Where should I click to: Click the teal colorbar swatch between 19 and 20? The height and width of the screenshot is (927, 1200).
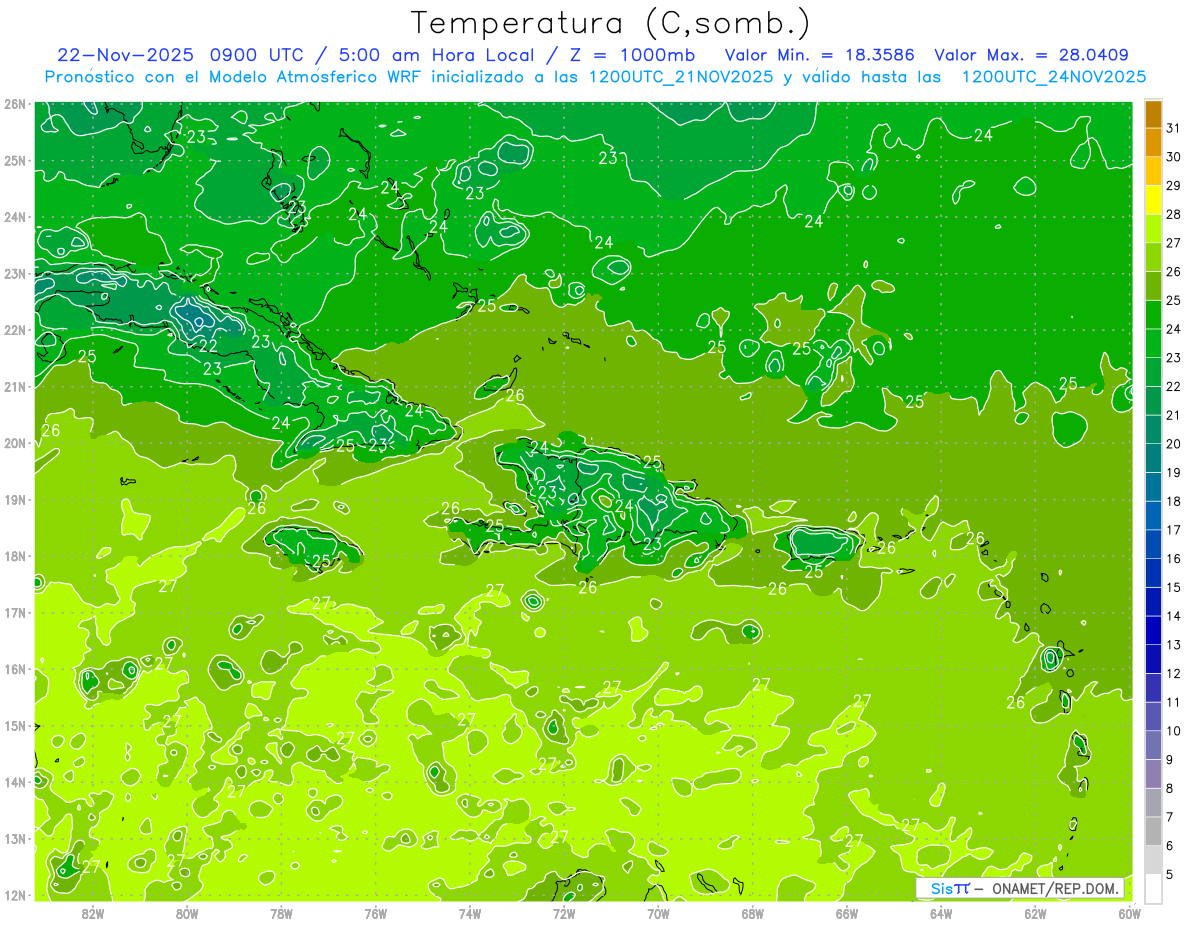coord(1153,459)
